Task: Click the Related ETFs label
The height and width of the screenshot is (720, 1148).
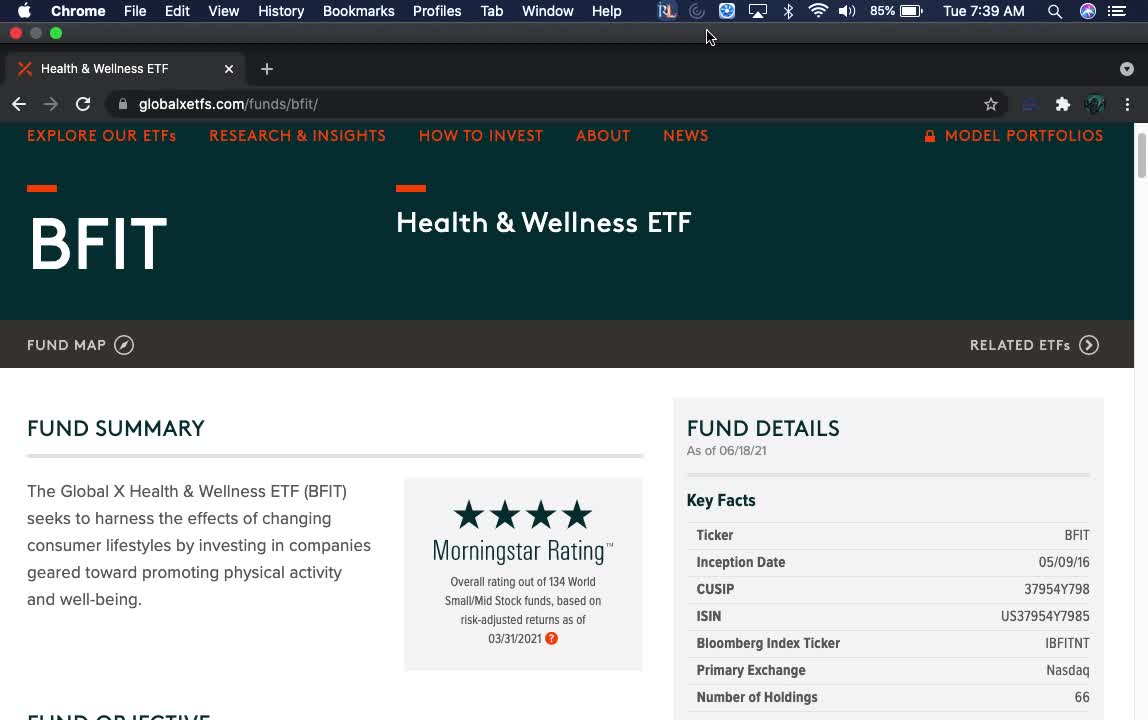Action: pos(1020,345)
